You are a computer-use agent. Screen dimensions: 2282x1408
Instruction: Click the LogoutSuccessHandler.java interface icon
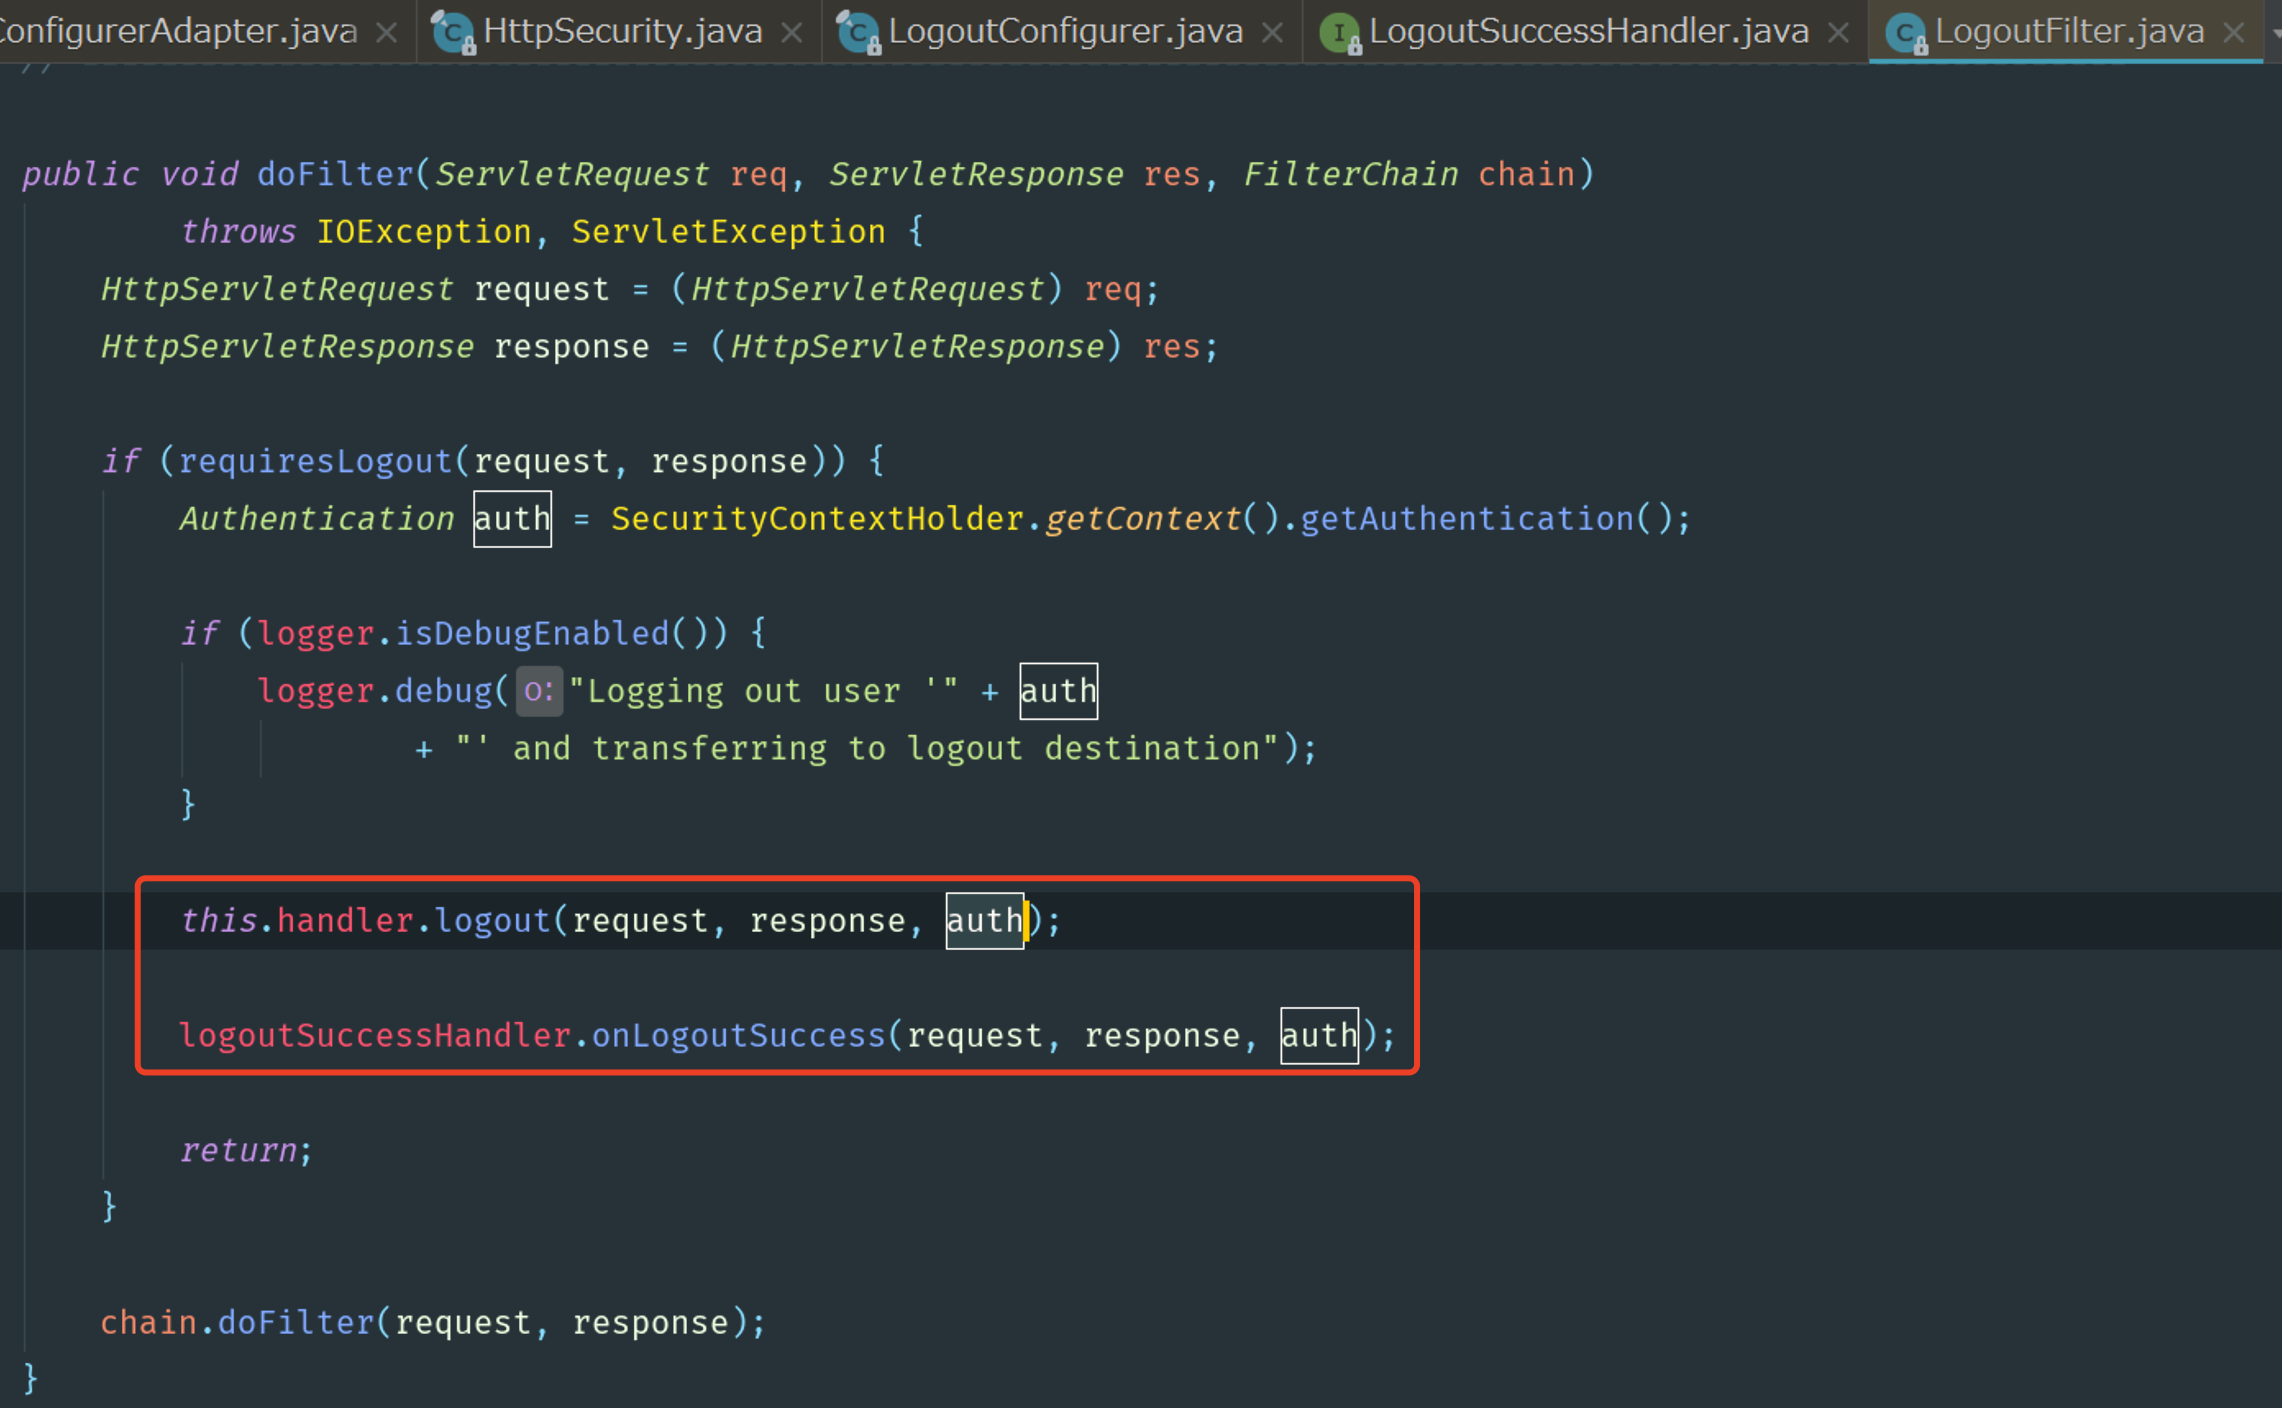tap(1339, 32)
